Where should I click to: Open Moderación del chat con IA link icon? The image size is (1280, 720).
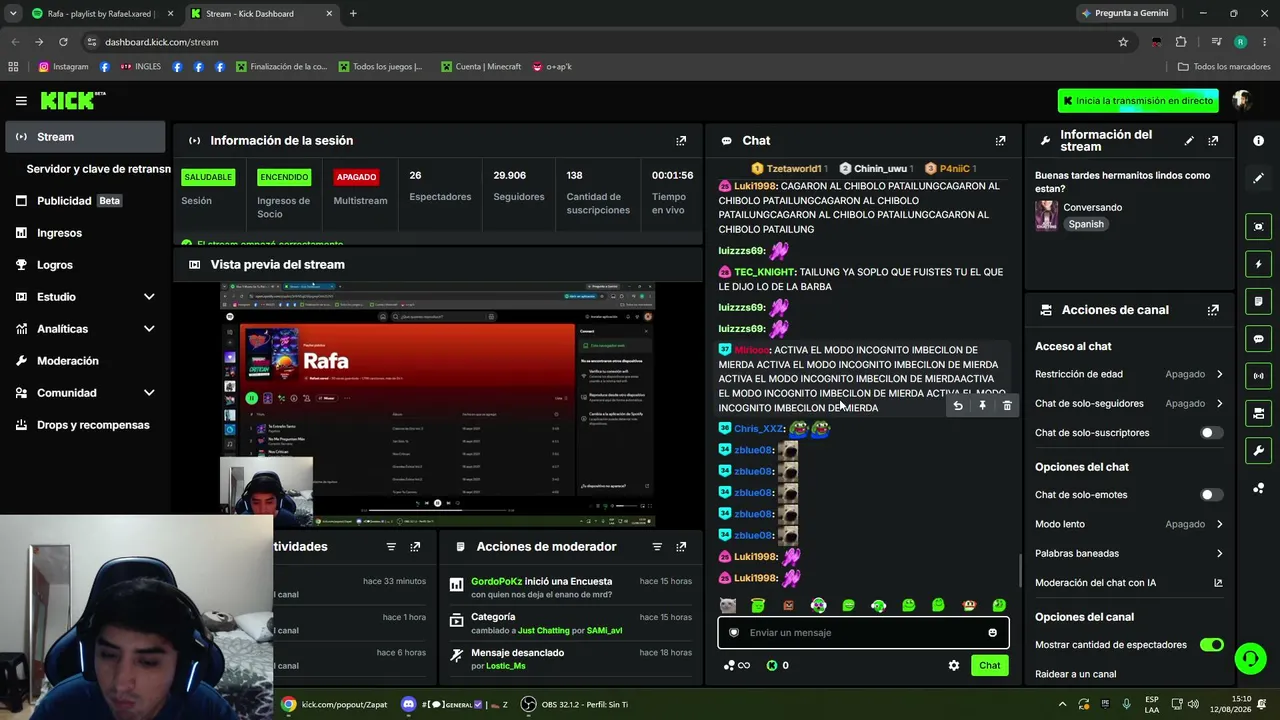pos(1218,583)
